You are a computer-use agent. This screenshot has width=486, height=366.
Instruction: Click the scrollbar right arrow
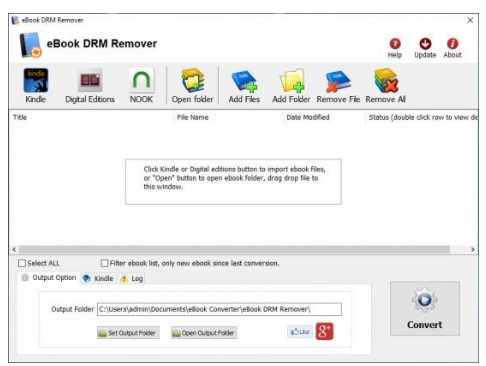(473, 249)
